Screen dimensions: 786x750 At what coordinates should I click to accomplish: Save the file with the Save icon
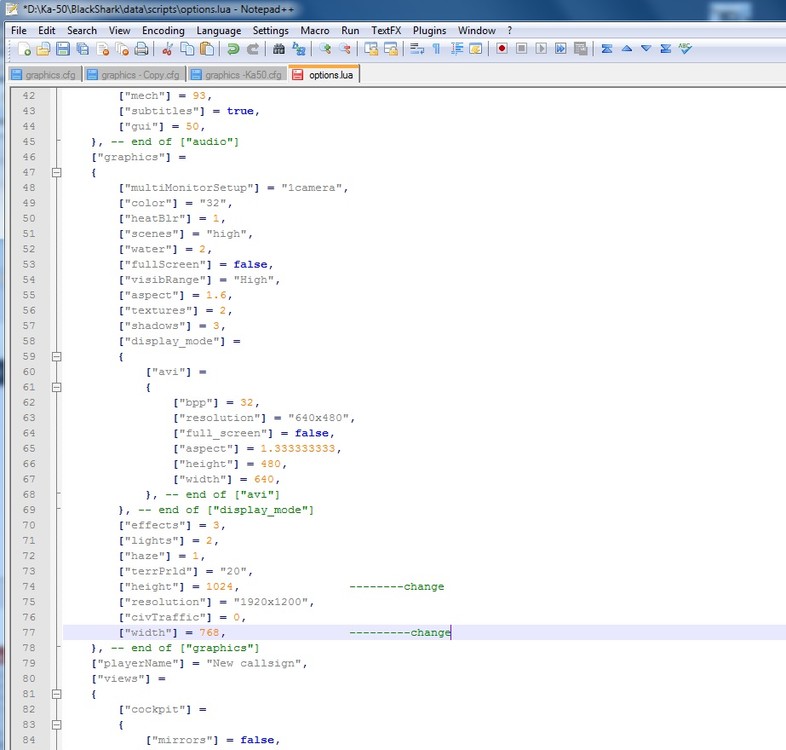coord(62,48)
